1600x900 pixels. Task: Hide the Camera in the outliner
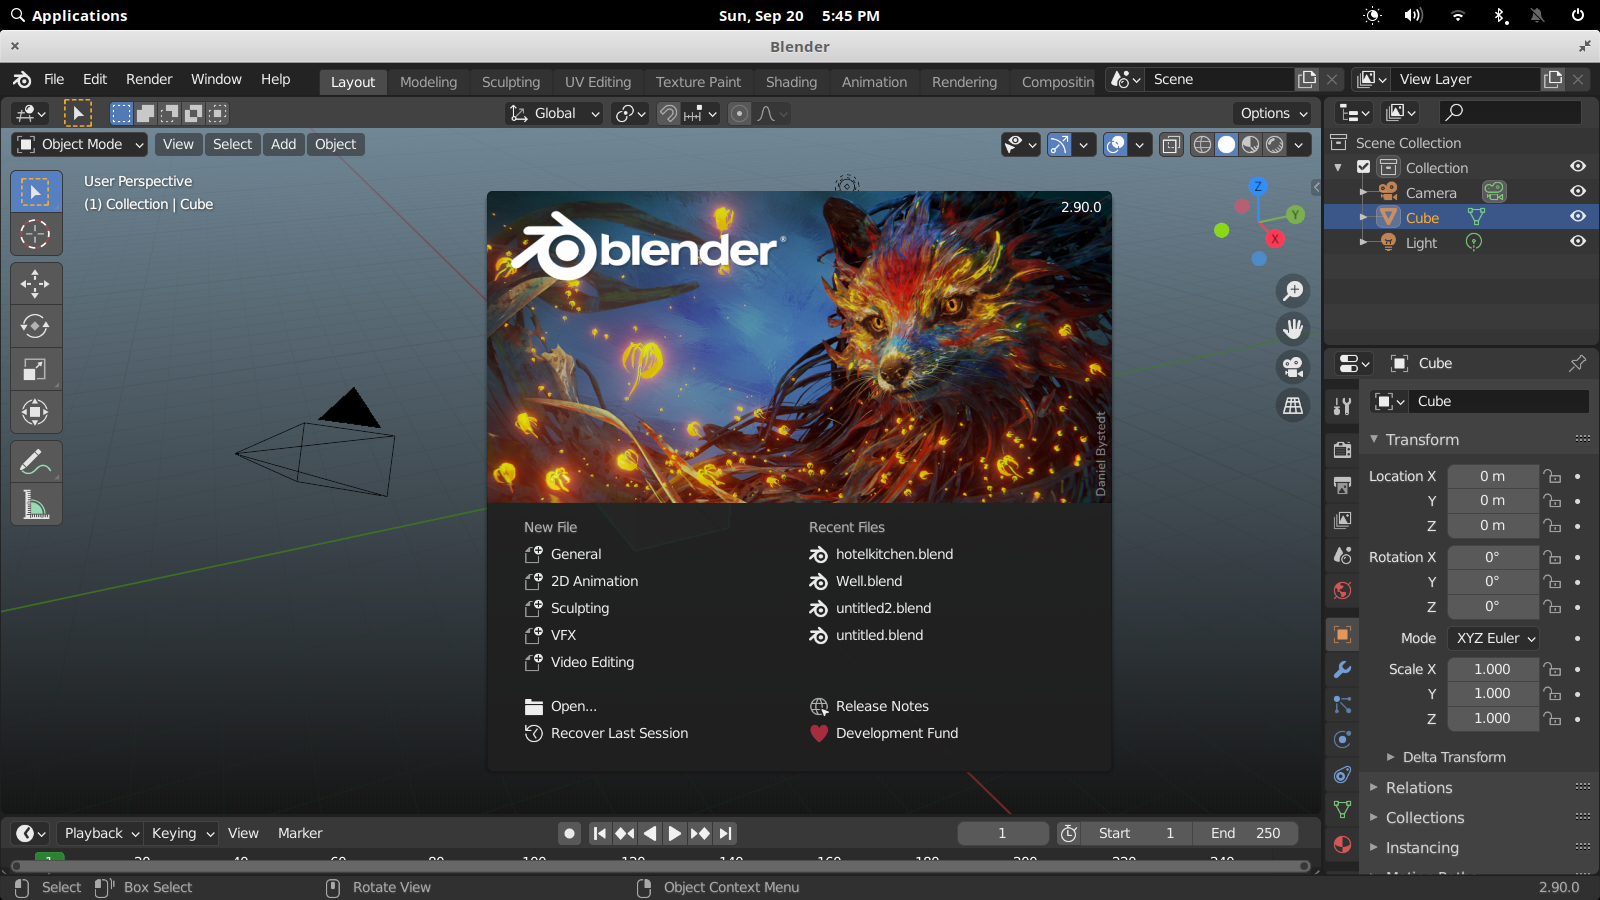1578,192
